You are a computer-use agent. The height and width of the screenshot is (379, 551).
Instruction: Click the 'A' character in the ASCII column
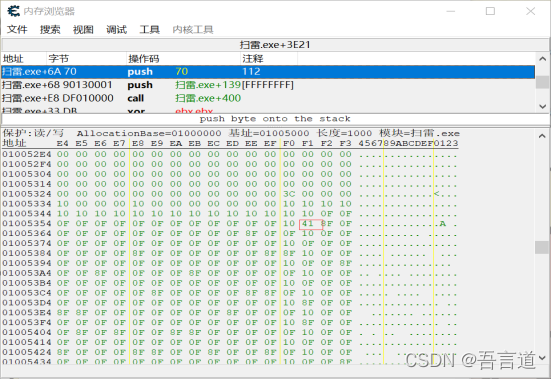pyautogui.click(x=442, y=223)
